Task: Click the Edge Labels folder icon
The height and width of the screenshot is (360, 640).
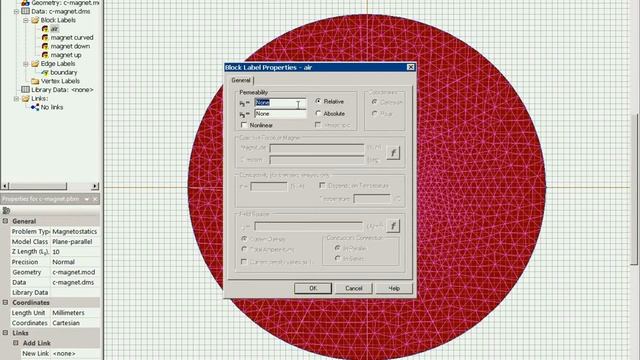Action: 35,64
